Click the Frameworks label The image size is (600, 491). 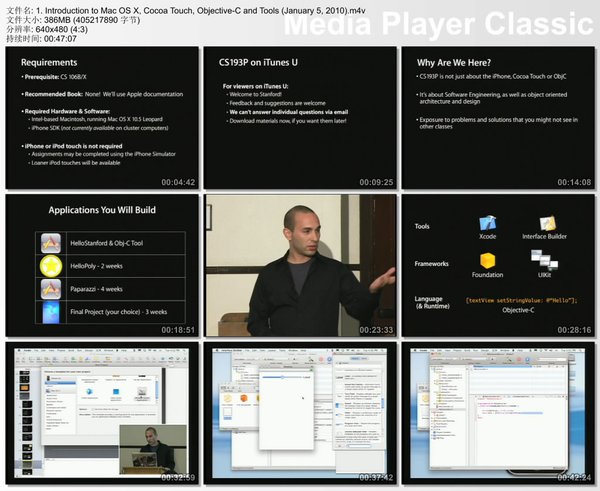point(432,264)
